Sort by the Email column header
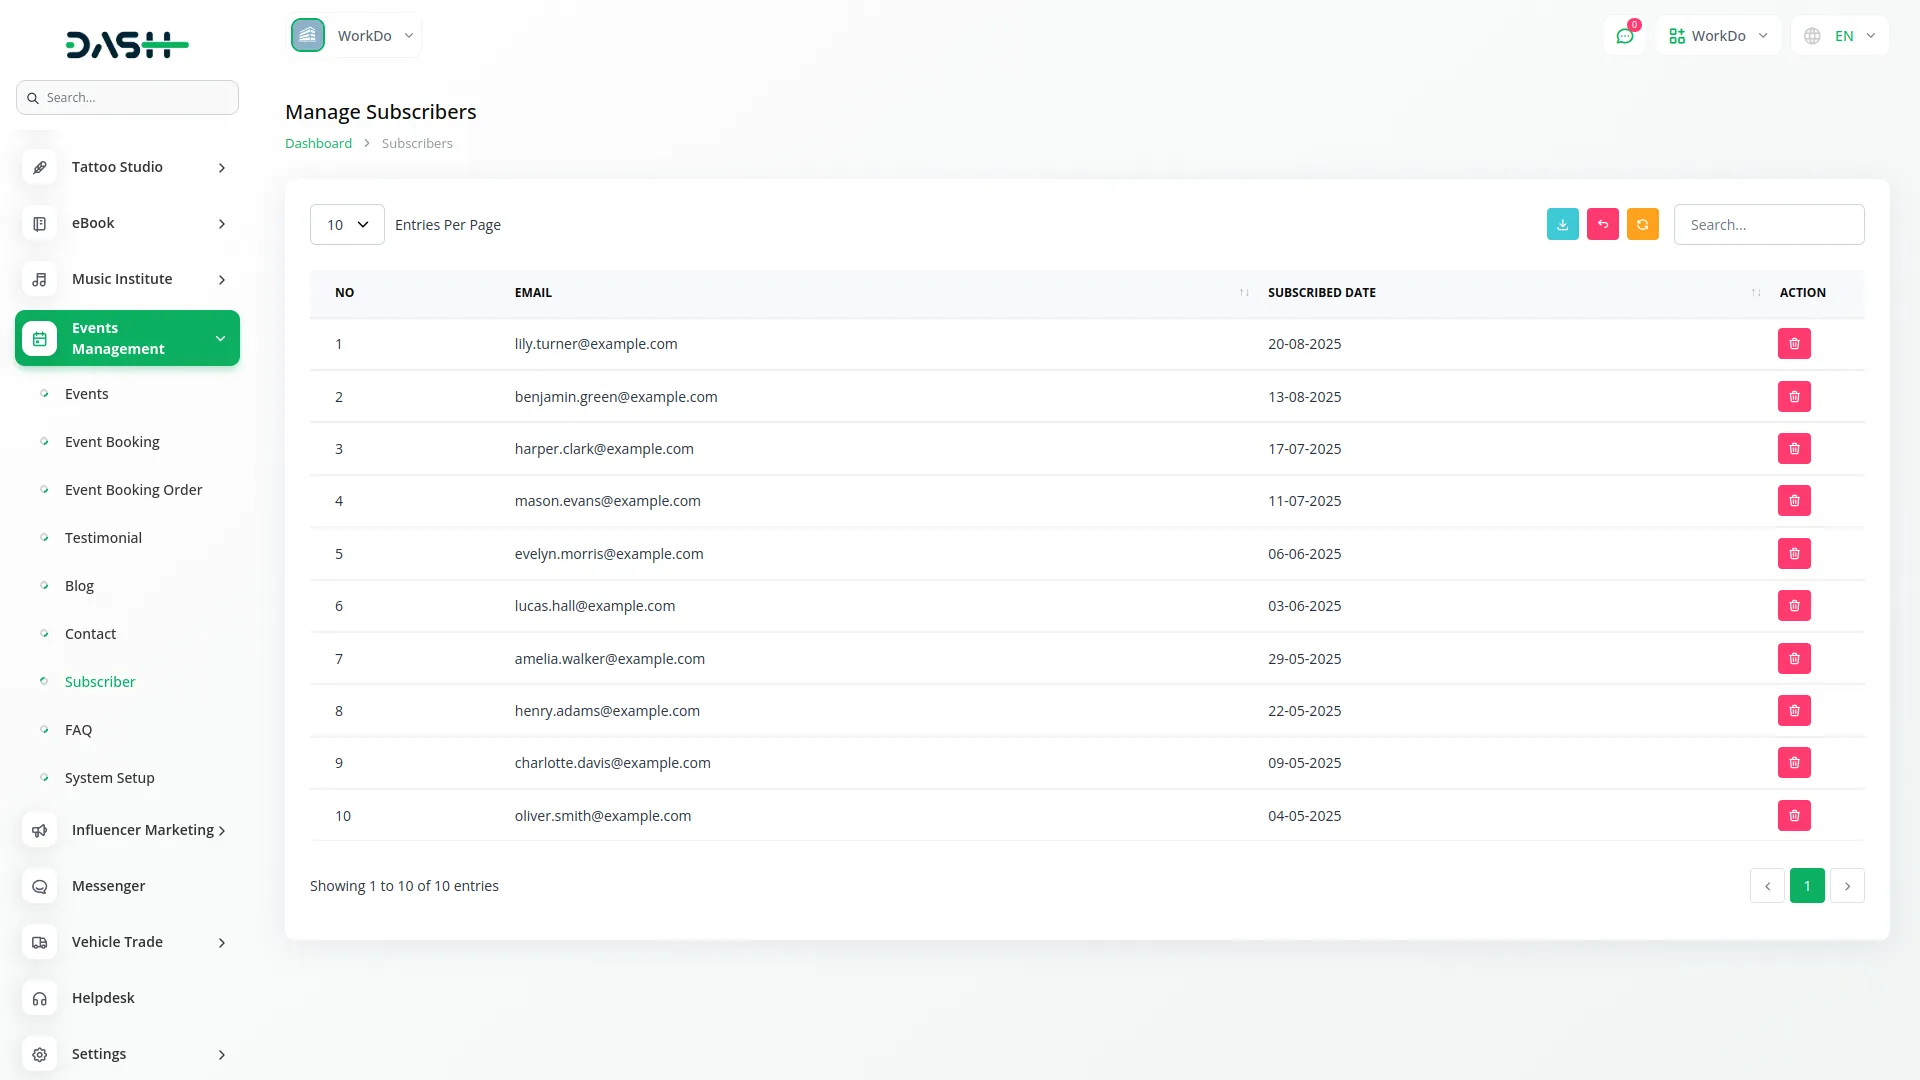The width and height of the screenshot is (1920, 1080). point(533,293)
